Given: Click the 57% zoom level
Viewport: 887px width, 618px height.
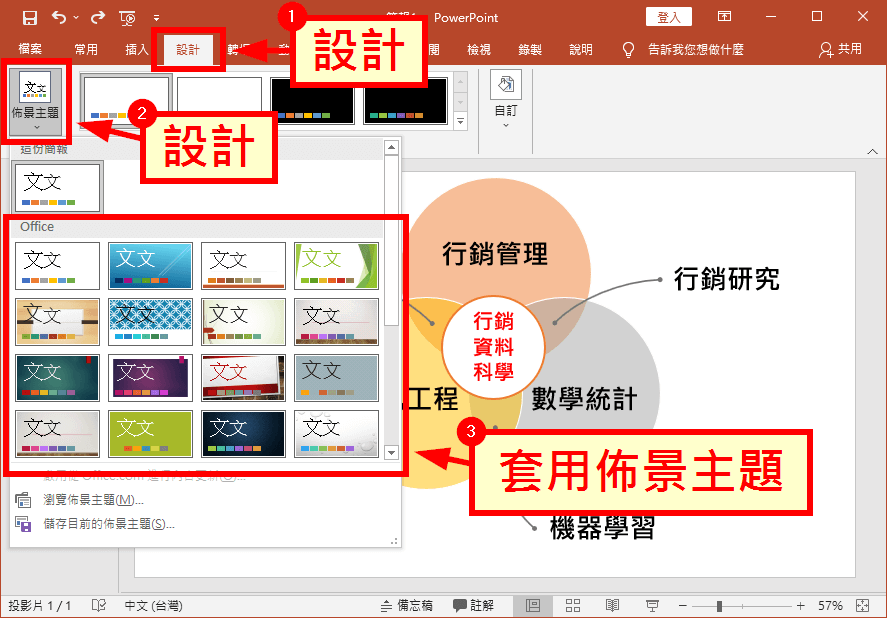Looking at the screenshot, I should point(830,606).
